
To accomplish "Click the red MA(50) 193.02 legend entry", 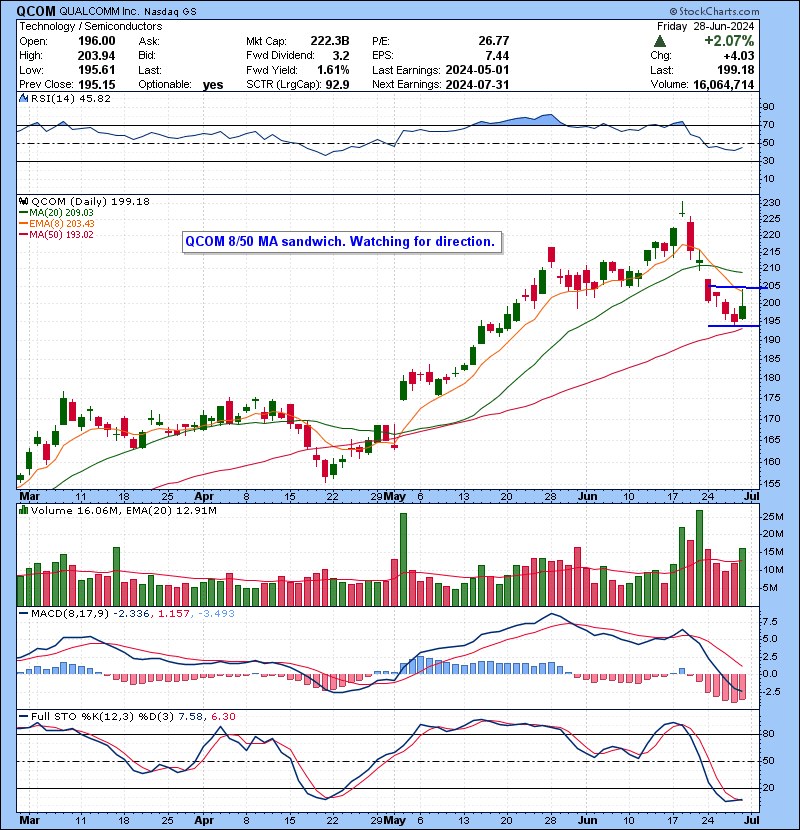I will point(62,237).
